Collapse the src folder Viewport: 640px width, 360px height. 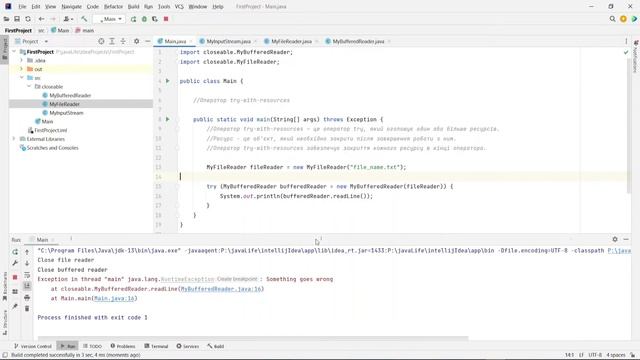coord(22,78)
